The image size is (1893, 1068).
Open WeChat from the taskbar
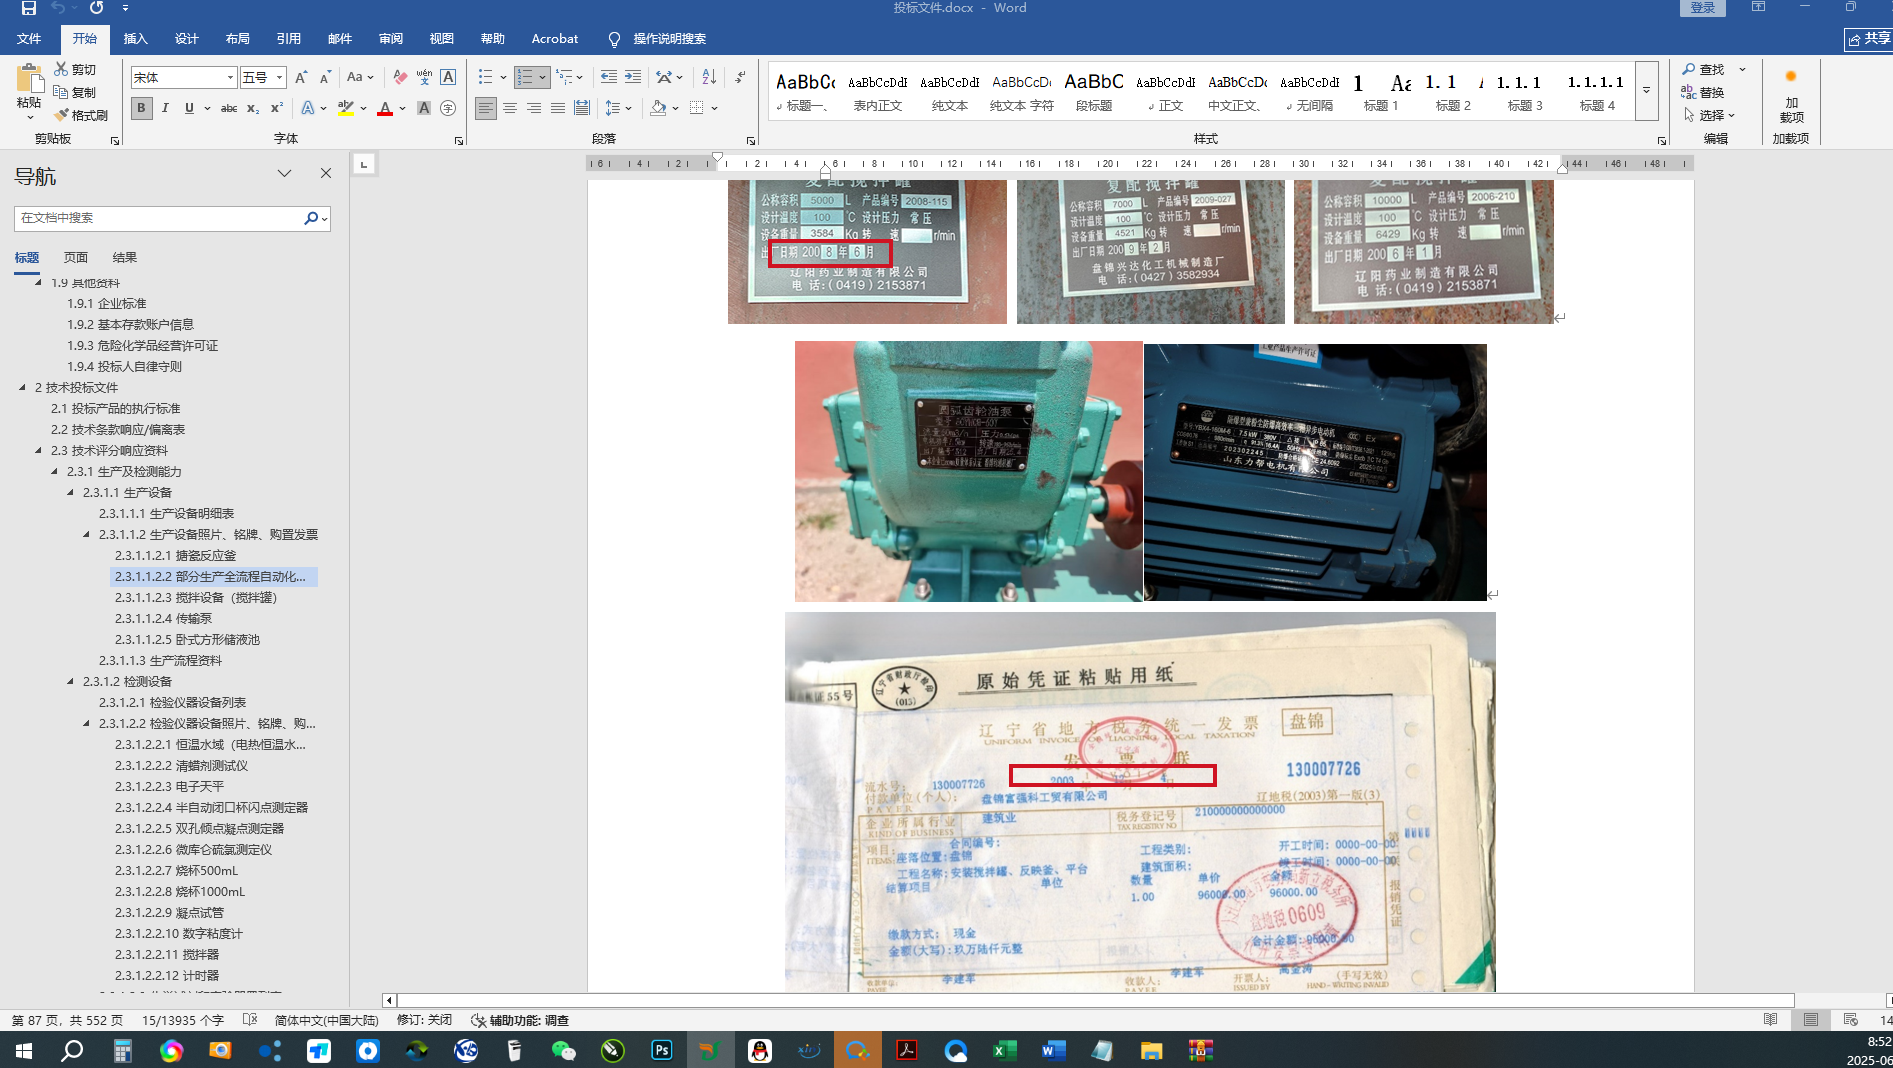coord(564,1050)
